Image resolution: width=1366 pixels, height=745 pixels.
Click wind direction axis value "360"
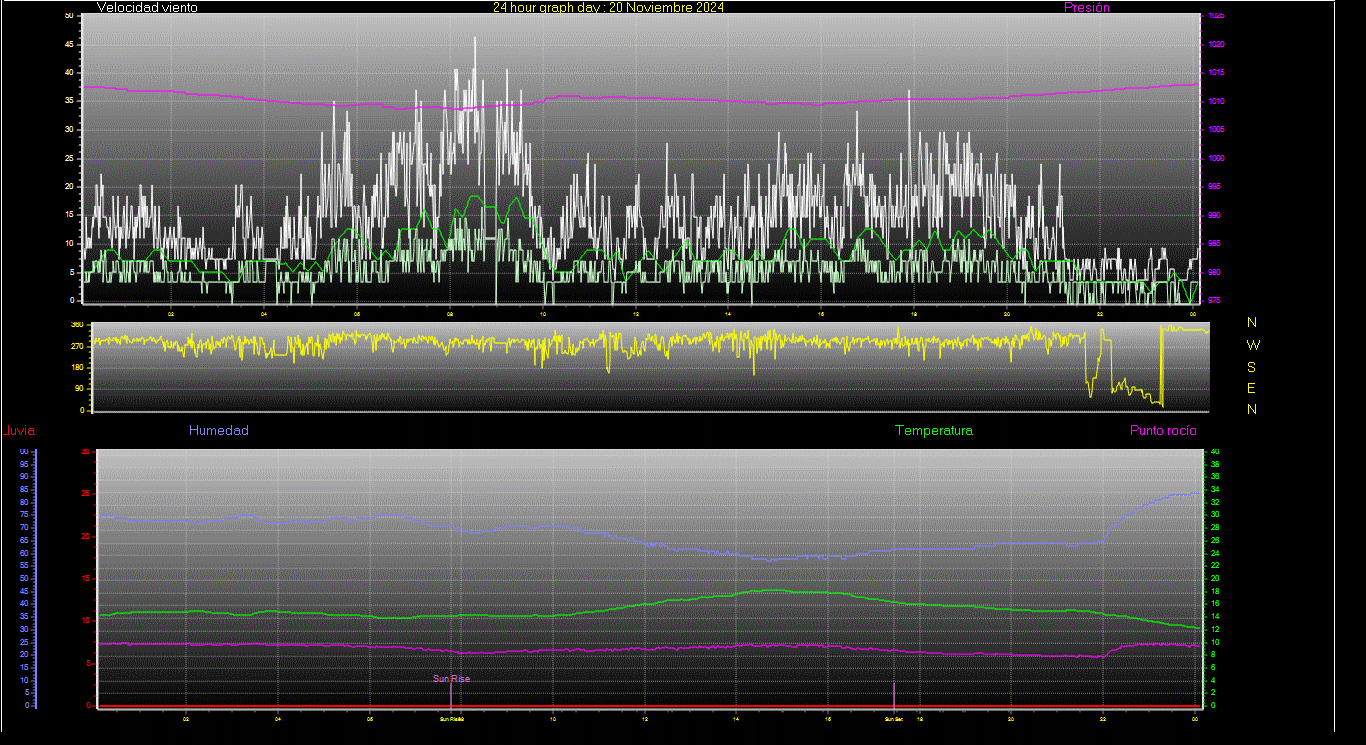[x=77, y=324]
